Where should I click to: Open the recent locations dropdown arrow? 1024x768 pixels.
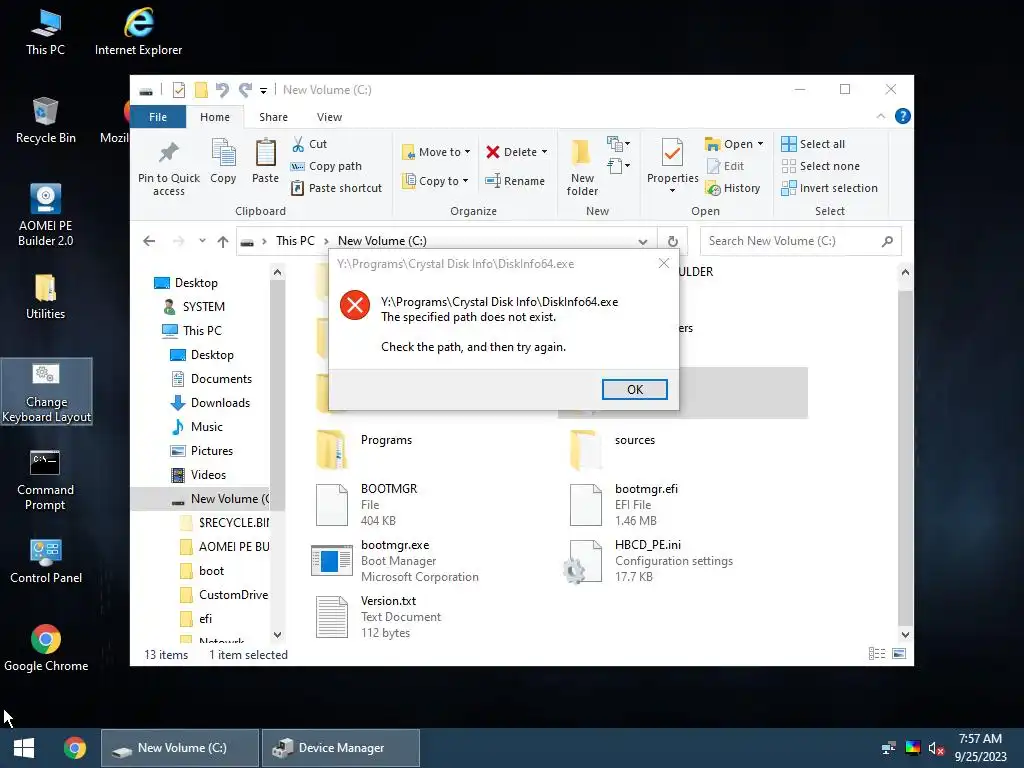pos(202,241)
